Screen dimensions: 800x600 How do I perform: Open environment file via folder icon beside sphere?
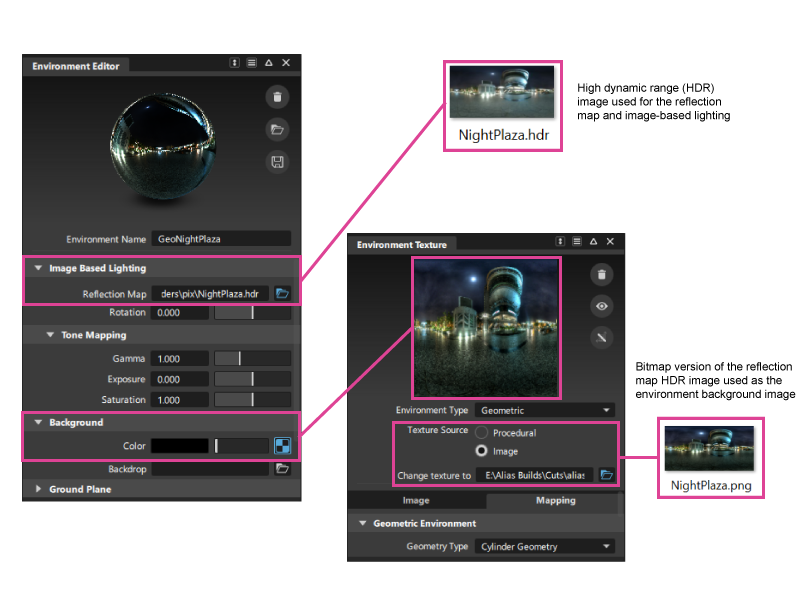[277, 130]
